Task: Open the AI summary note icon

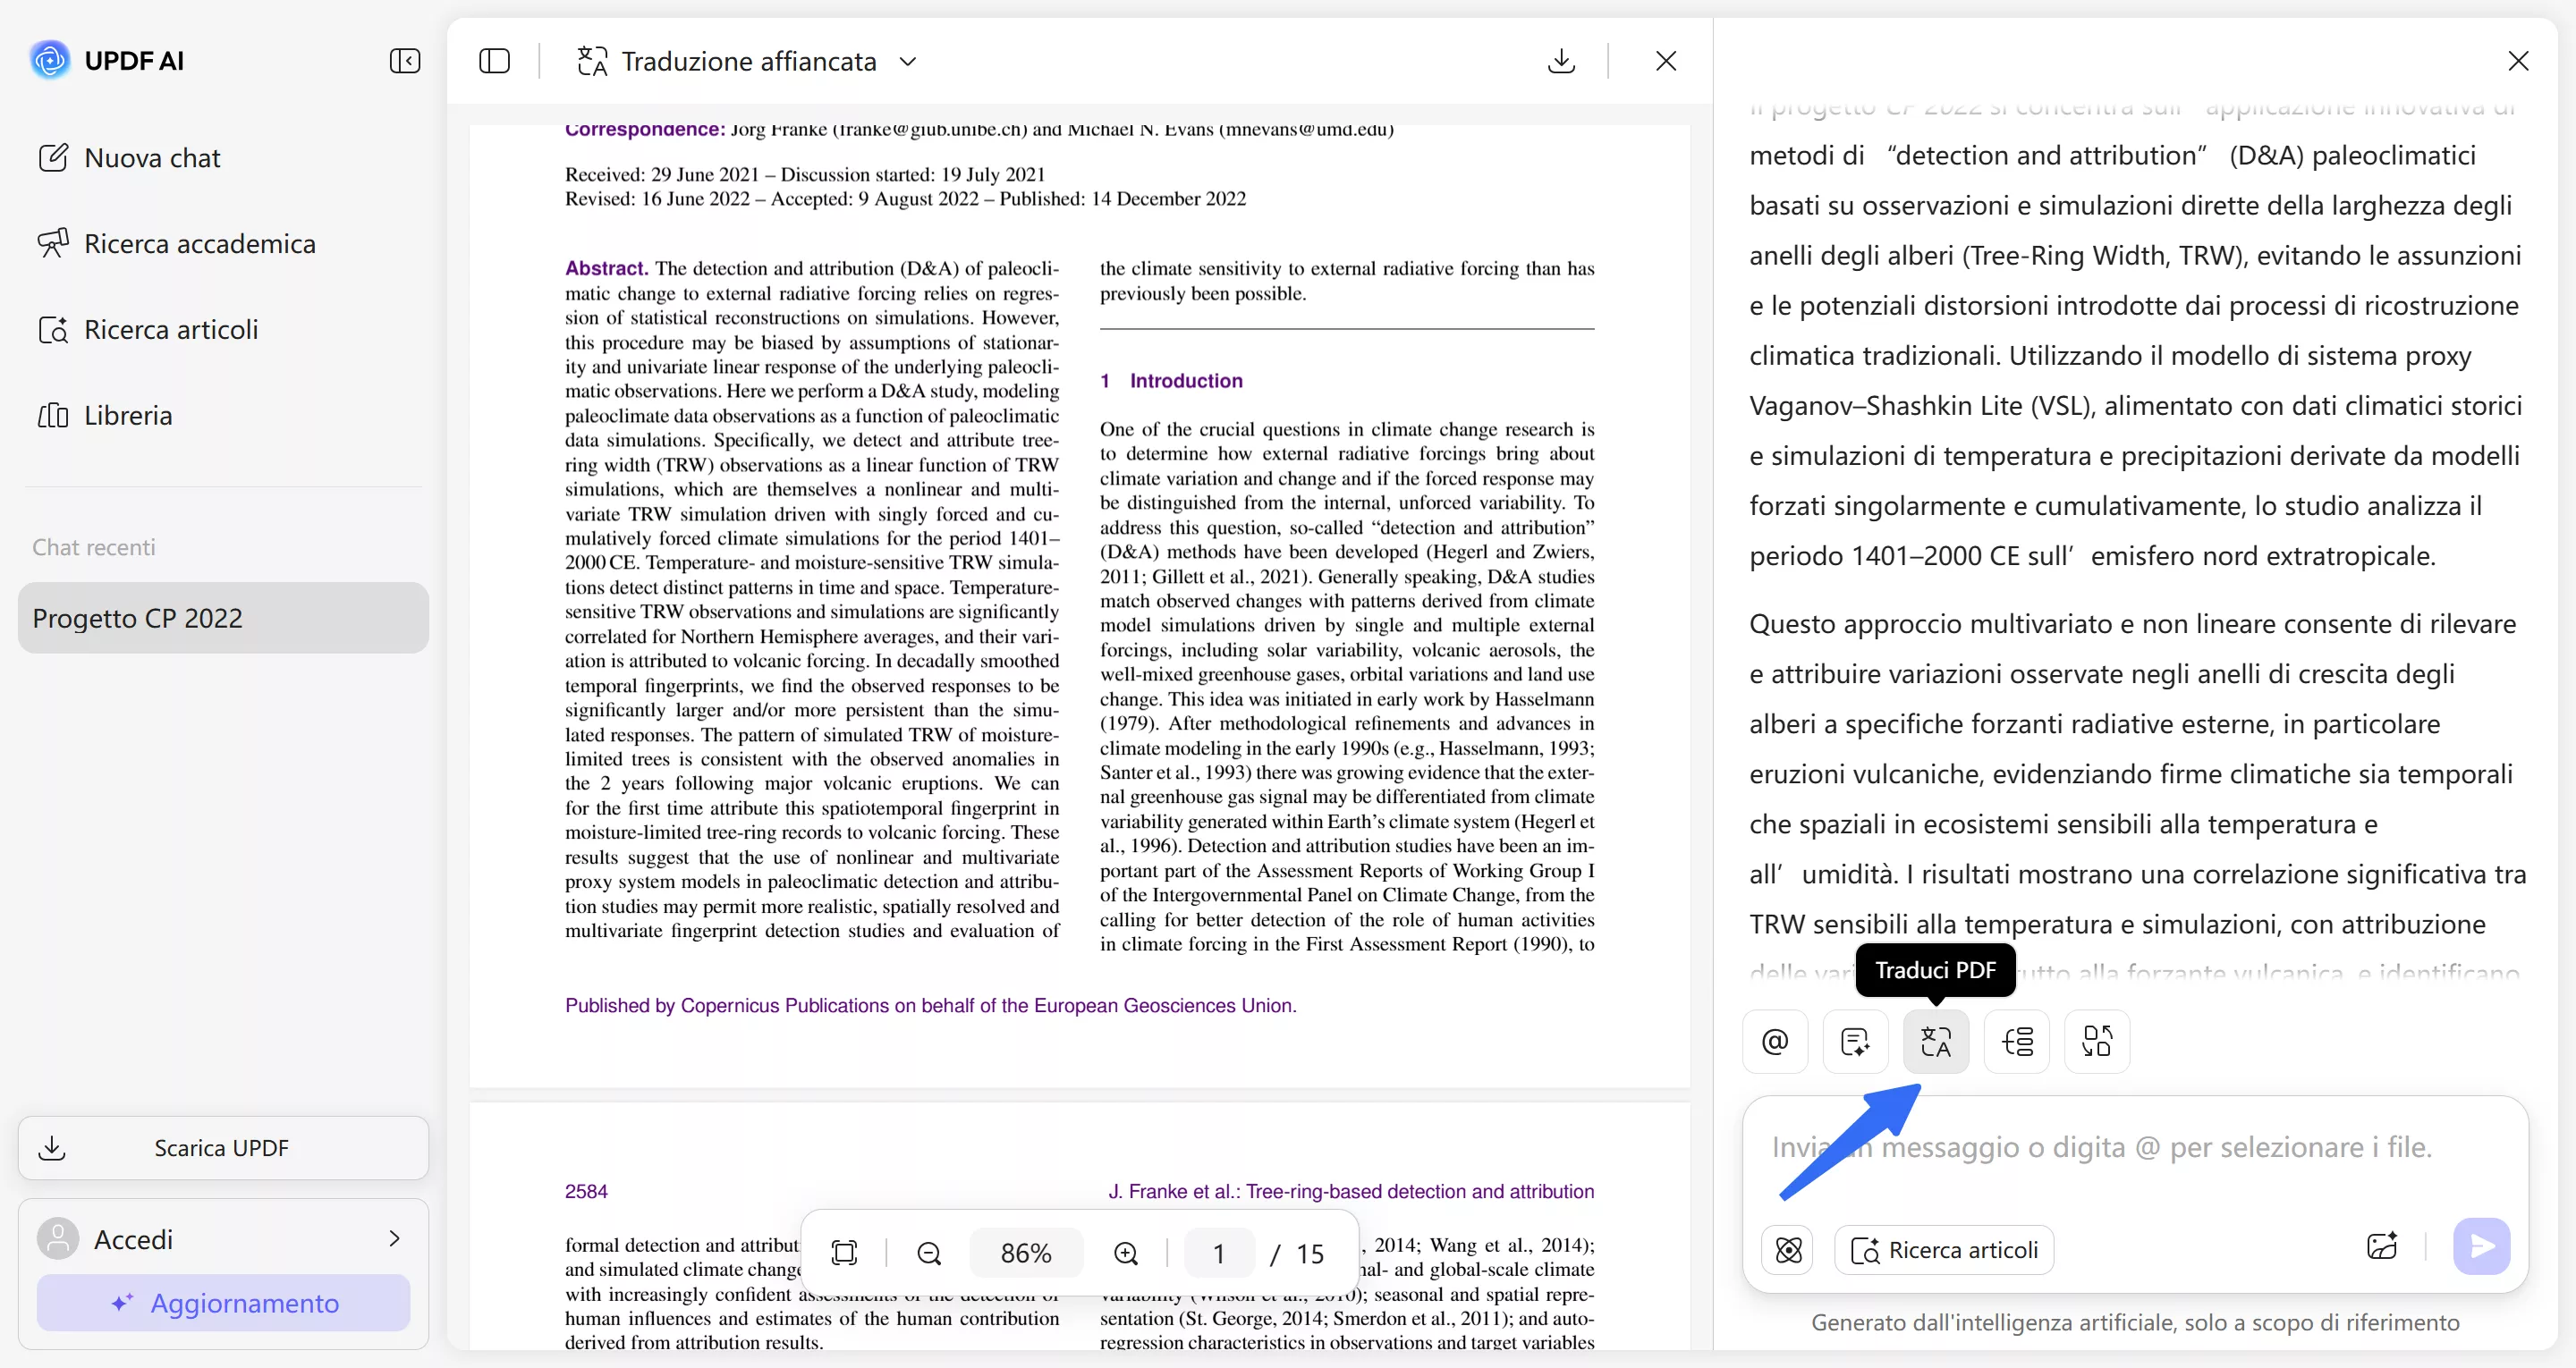Action: [1855, 1041]
